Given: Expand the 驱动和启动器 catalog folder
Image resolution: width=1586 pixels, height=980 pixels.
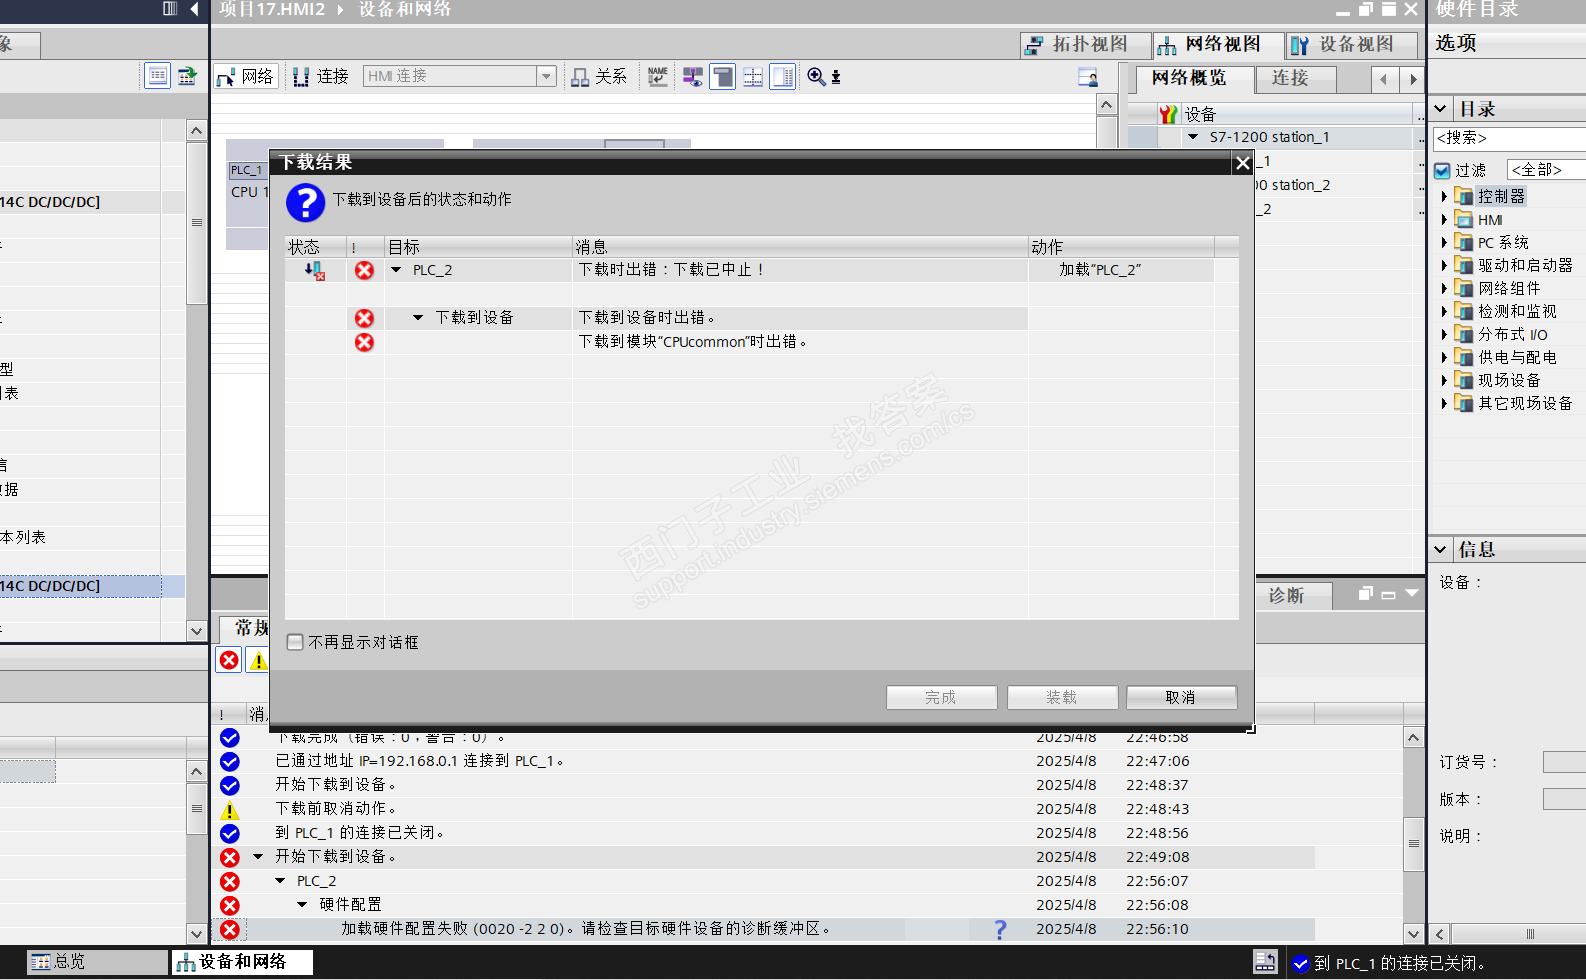Looking at the screenshot, I should tap(1444, 266).
